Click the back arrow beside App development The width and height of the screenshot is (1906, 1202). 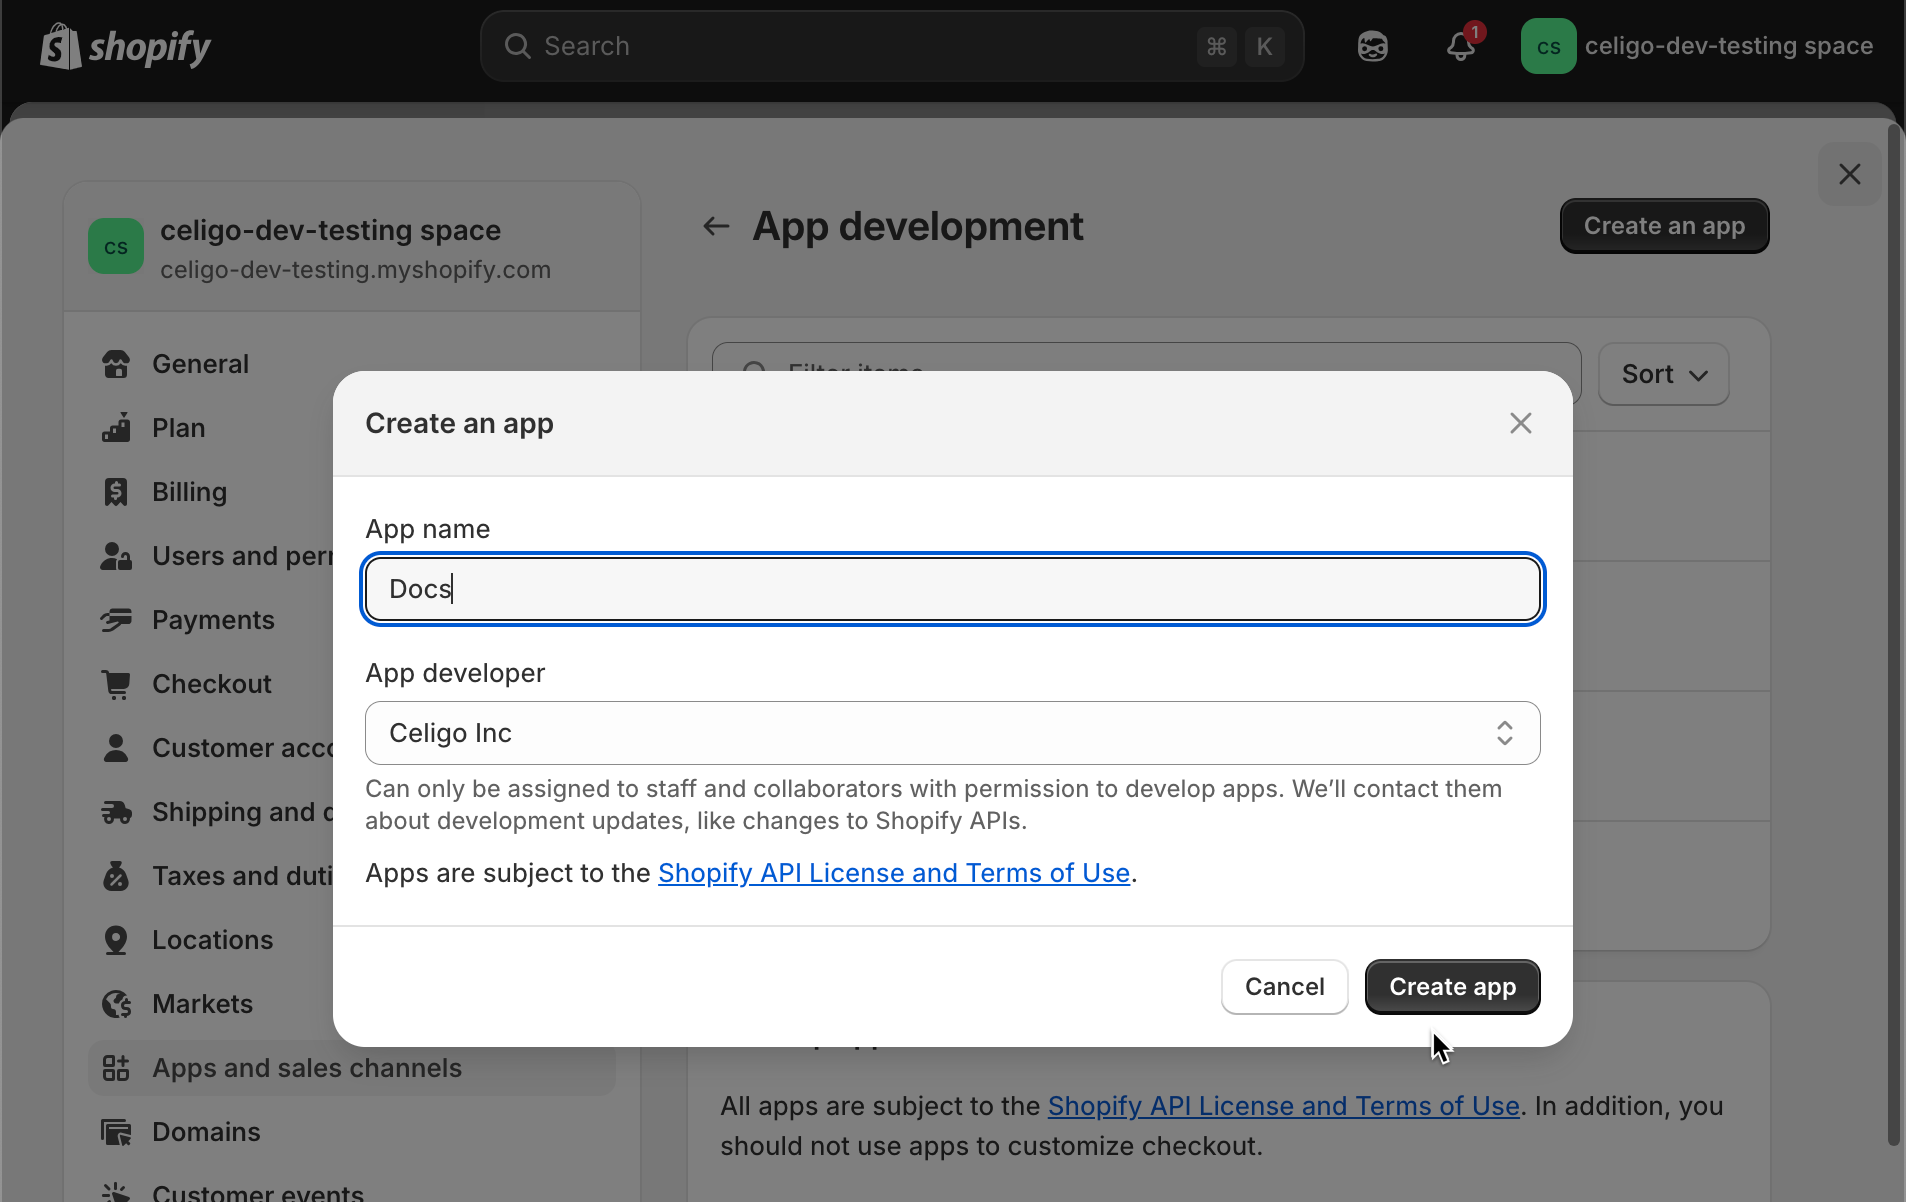pyautogui.click(x=715, y=226)
